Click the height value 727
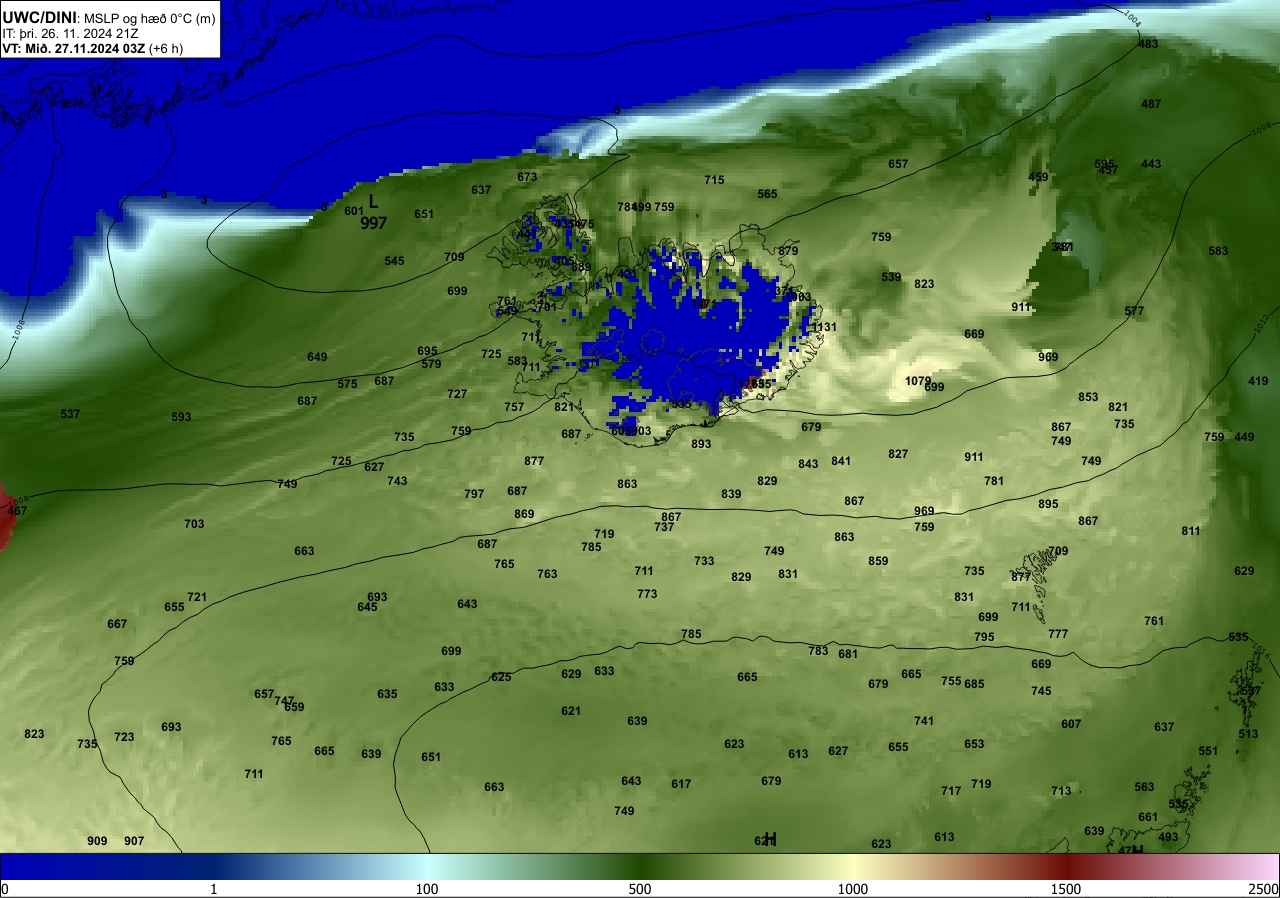The height and width of the screenshot is (898, 1280). (x=457, y=394)
